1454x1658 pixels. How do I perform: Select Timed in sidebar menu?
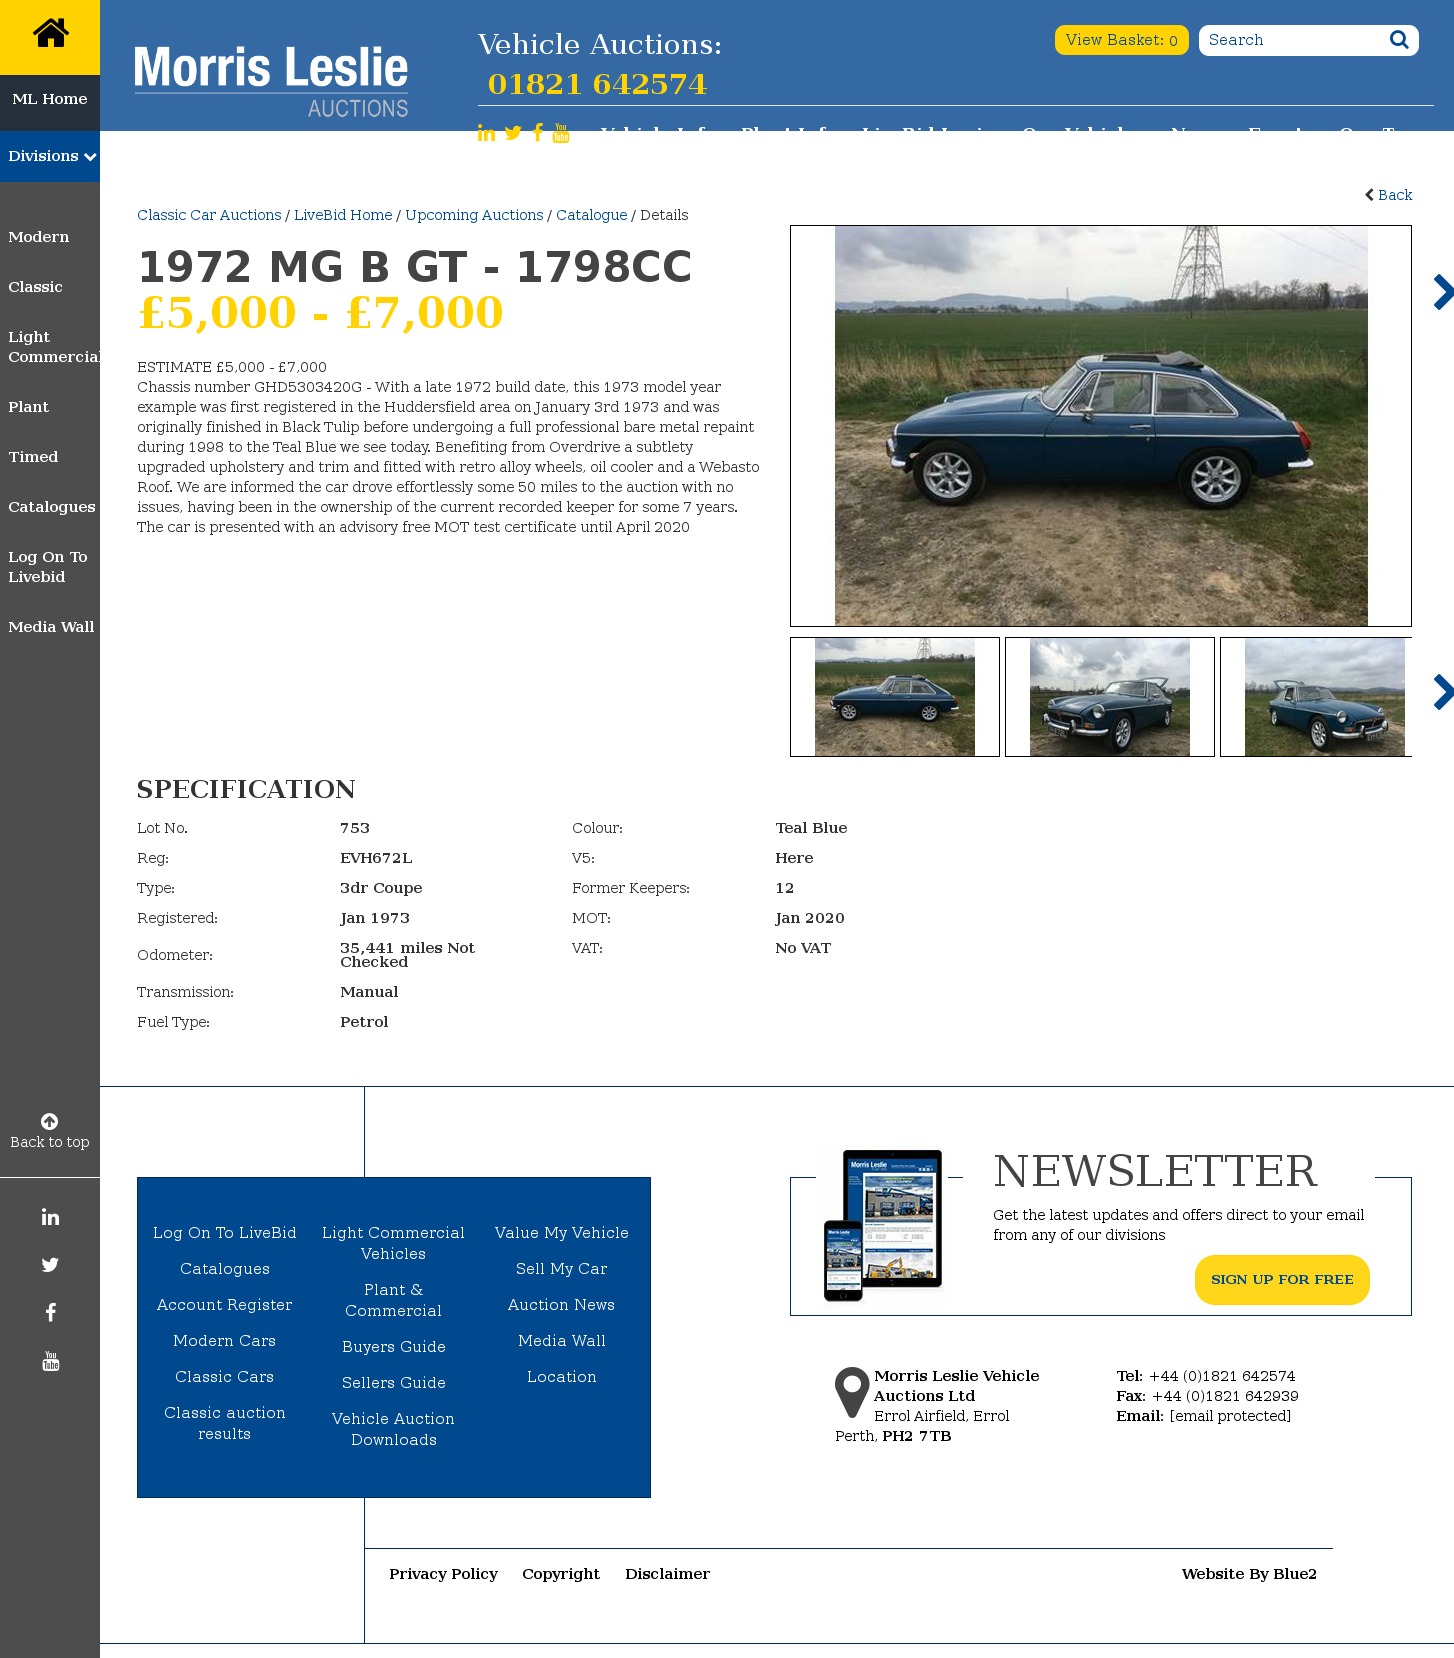pos(33,457)
